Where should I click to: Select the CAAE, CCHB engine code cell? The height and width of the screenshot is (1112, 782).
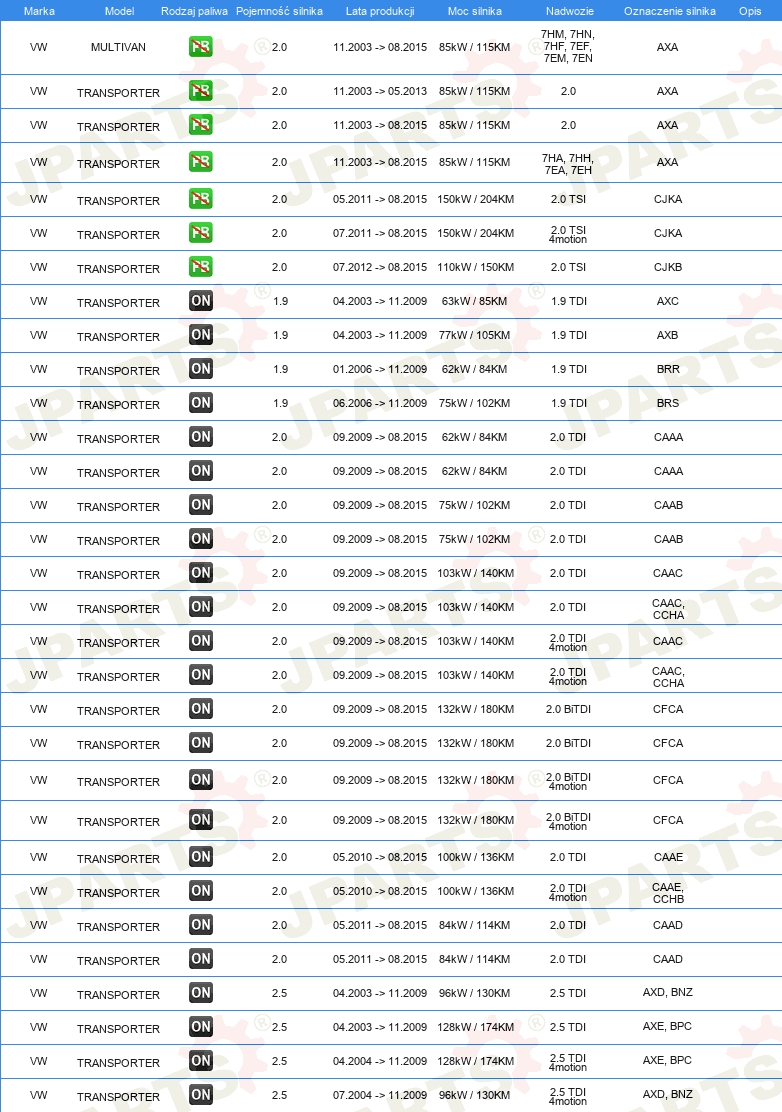pyautogui.click(x=668, y=893)
